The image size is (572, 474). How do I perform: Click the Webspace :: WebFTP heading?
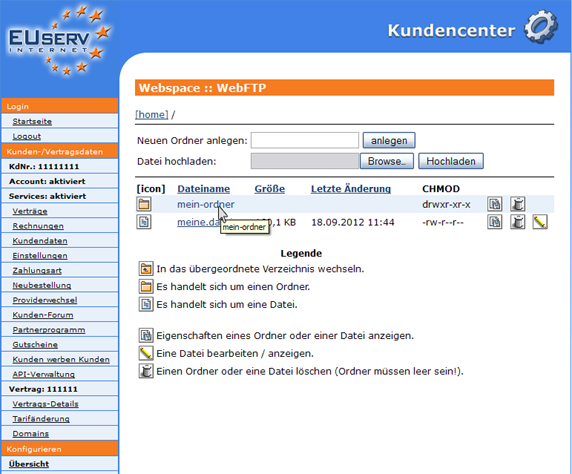click(202, 88)
